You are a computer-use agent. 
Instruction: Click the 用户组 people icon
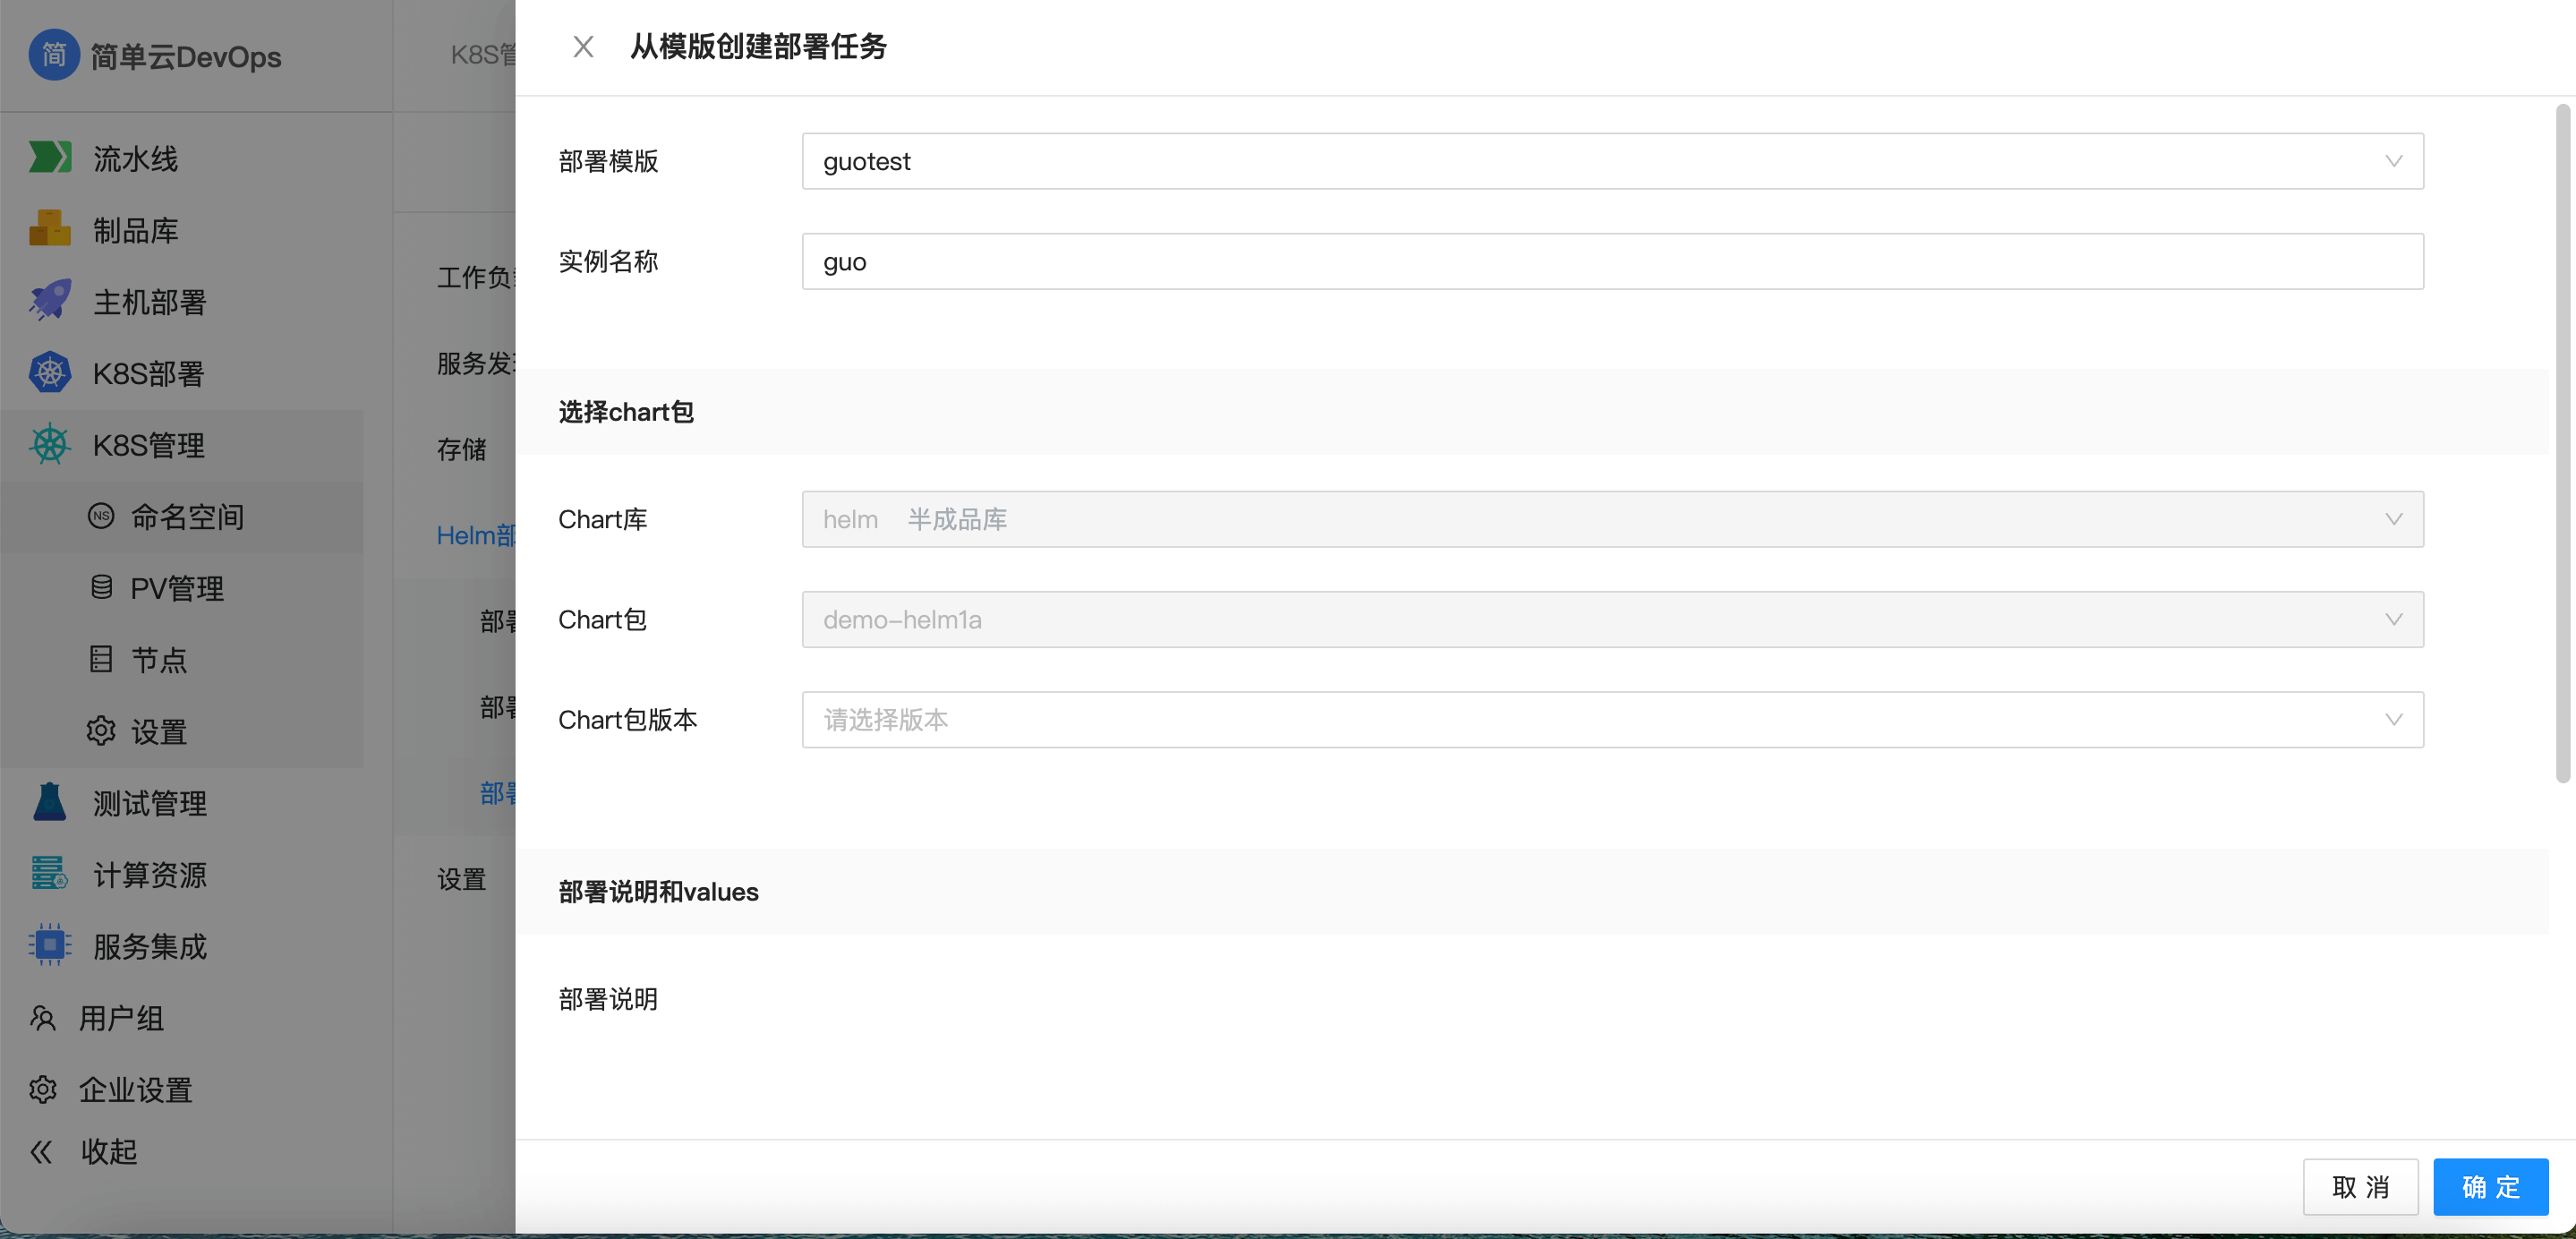point(42,1017)
